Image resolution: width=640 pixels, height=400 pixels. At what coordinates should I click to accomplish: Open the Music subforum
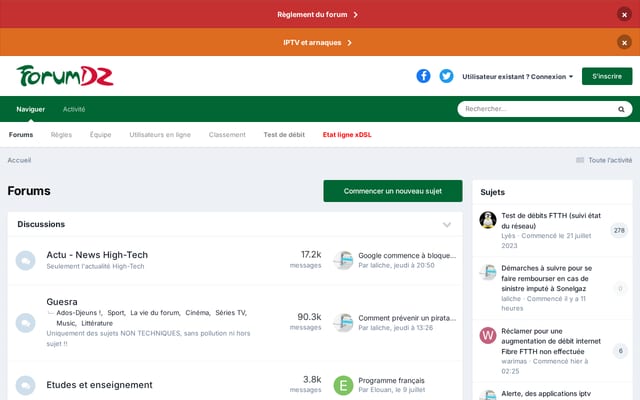(x=66, y=323)
